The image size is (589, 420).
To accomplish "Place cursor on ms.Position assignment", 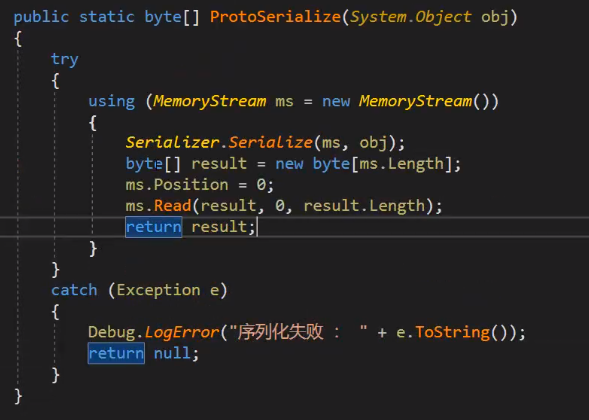I will (x=199, y=185).
